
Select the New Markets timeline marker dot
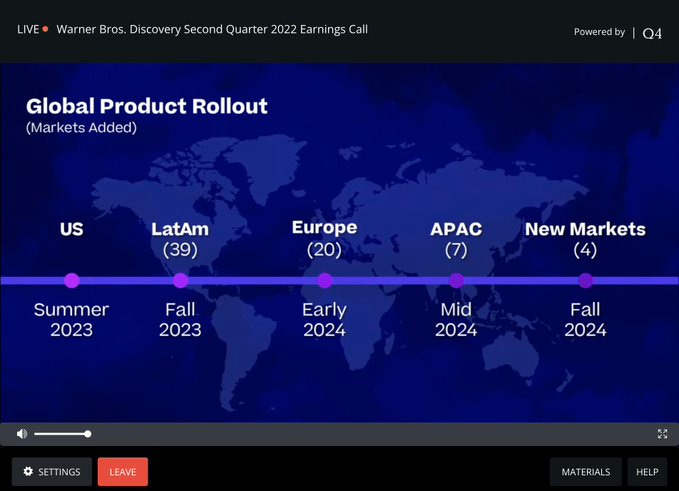[x=585, y=281]
